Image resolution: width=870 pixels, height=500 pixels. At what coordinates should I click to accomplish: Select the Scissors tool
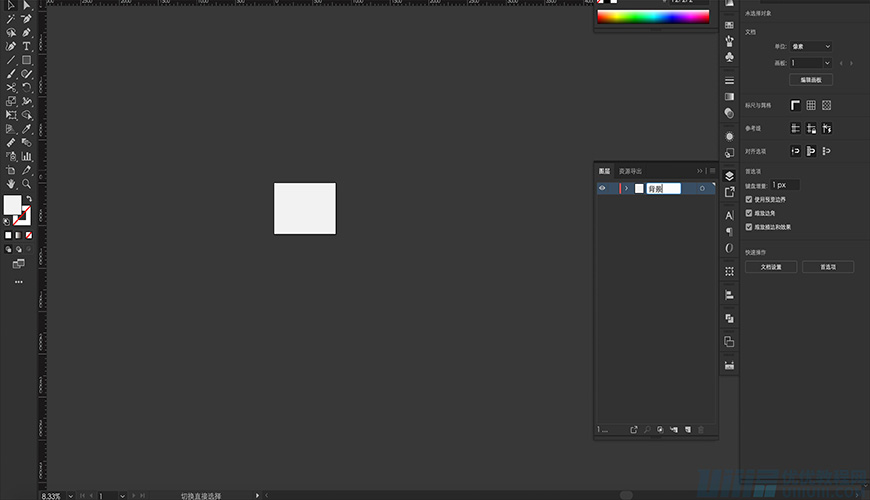[x=11, y=87]
